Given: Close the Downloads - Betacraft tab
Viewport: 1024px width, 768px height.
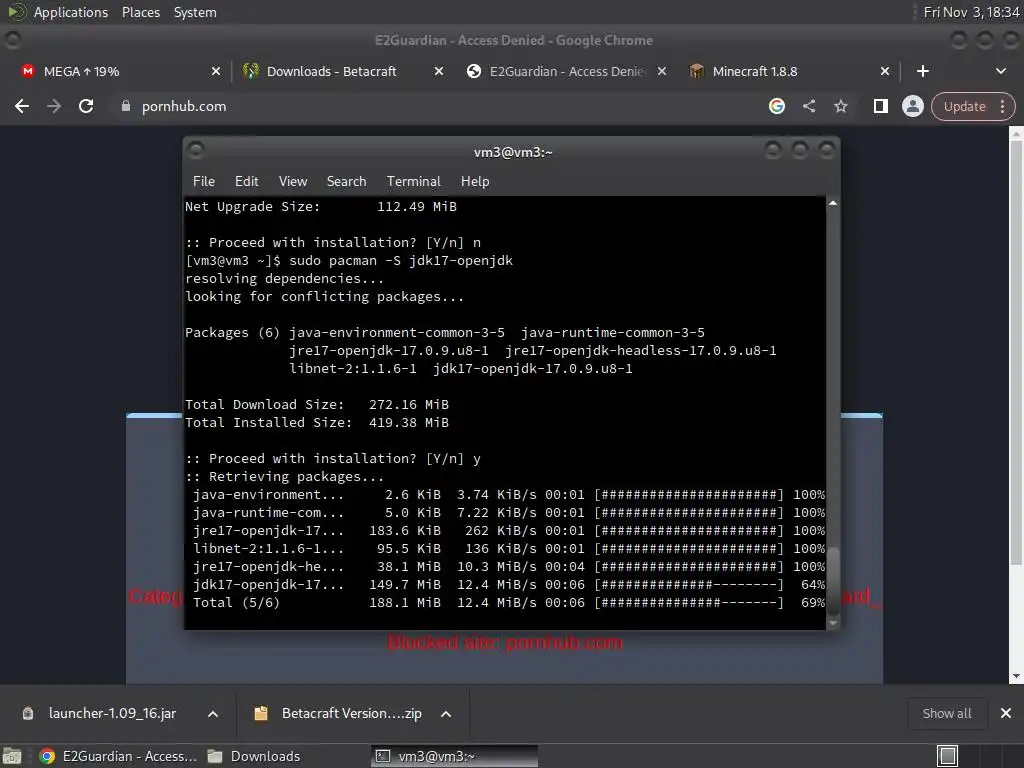Looking at the screenshot, I should click(x=439, y=71).
